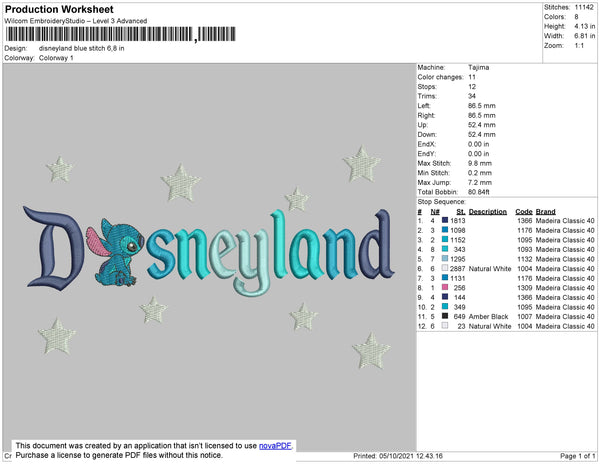Image resolution: width=600 pixels, height=464 pixels.
Task: Click the navy swatch beside 144 stitches
Action: pyautogui.click(x=445, y=297)
